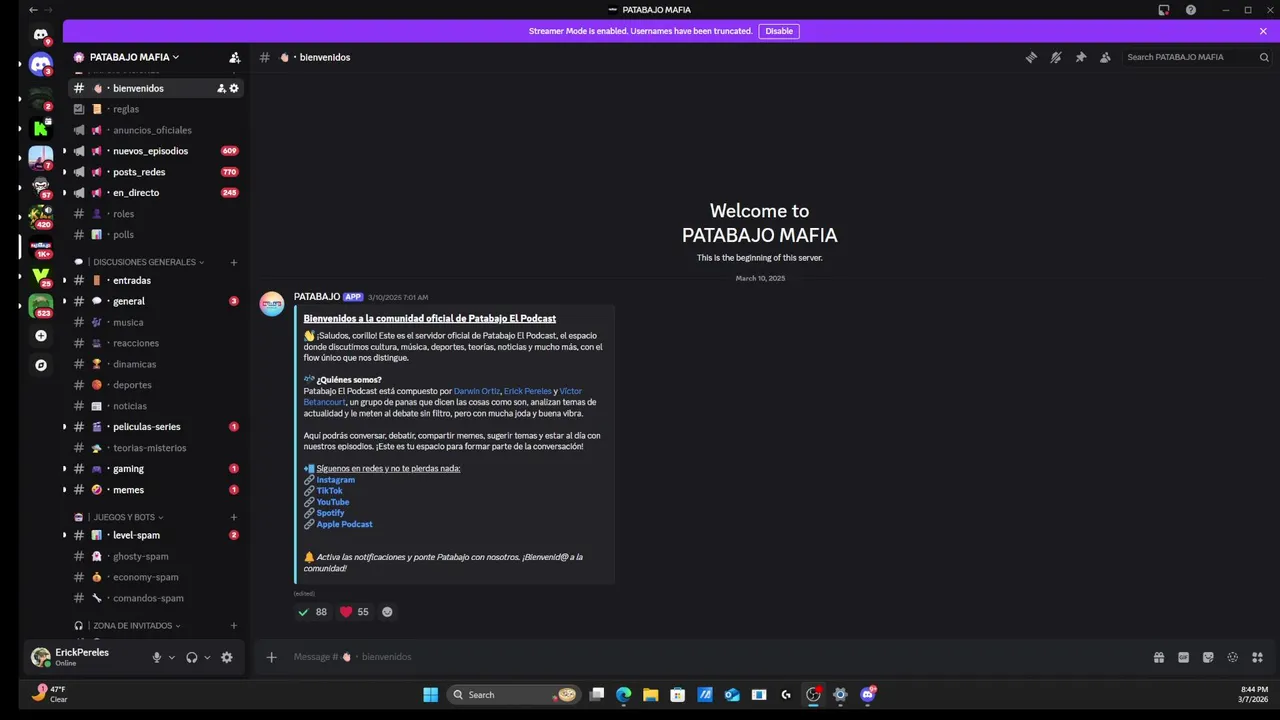
Task: Open the Spotify link
Action: coord(330,513)
